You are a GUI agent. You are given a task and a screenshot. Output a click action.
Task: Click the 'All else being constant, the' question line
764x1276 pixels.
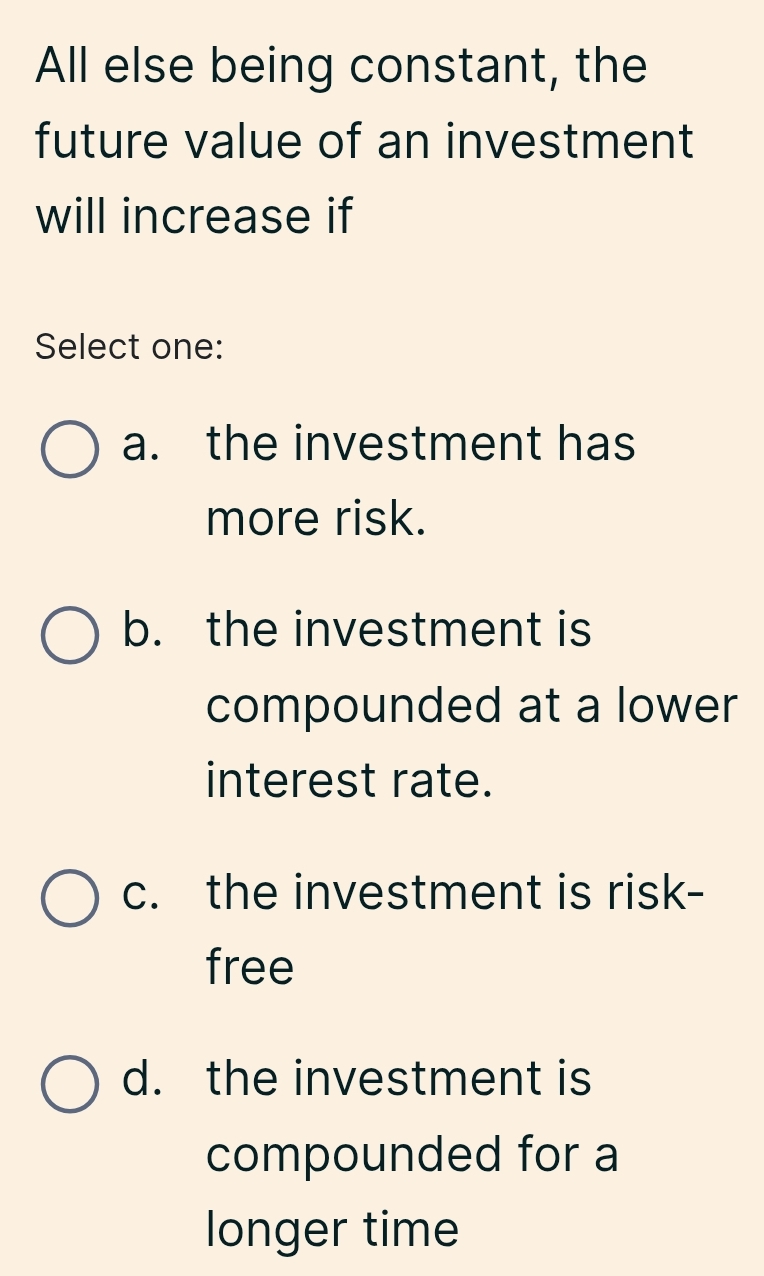click(x=342, y=66)
